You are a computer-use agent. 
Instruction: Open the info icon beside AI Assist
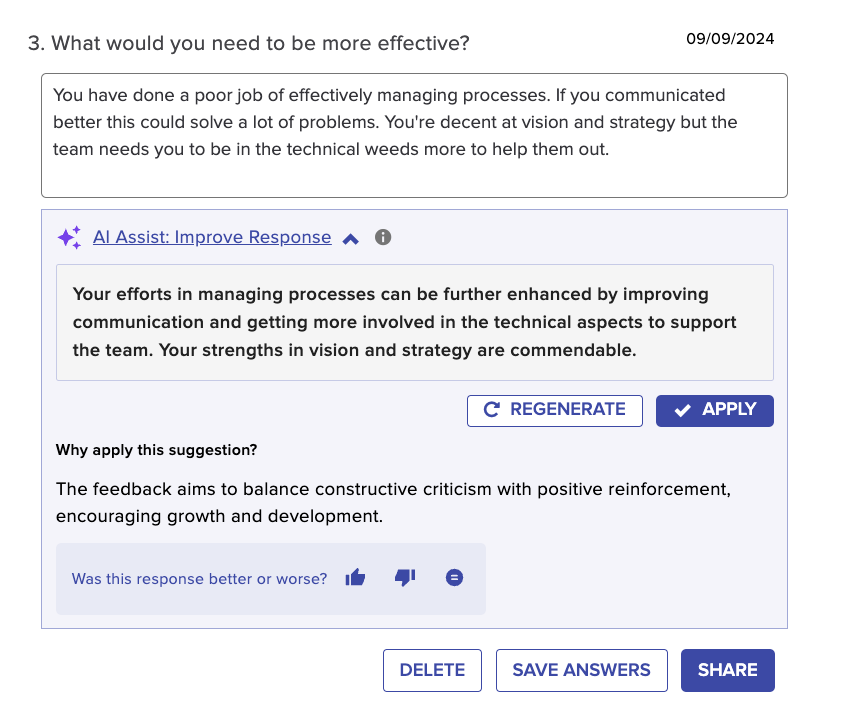coord(383,237)
